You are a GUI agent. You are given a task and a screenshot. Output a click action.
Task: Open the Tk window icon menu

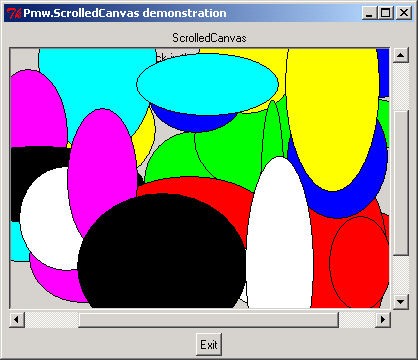pos(14,13)
